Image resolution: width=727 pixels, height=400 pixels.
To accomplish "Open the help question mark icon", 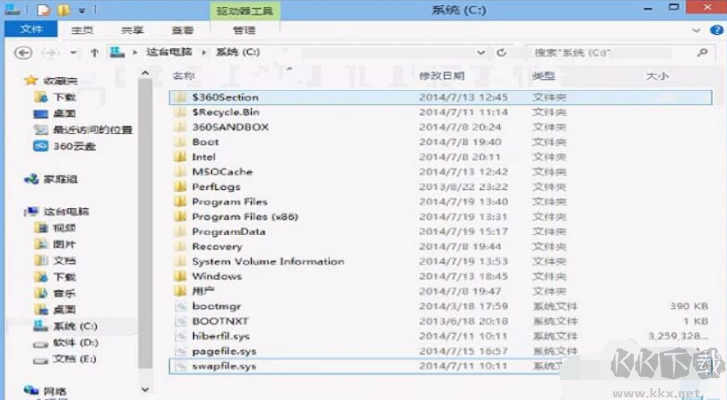I will (x=716, y=30).
